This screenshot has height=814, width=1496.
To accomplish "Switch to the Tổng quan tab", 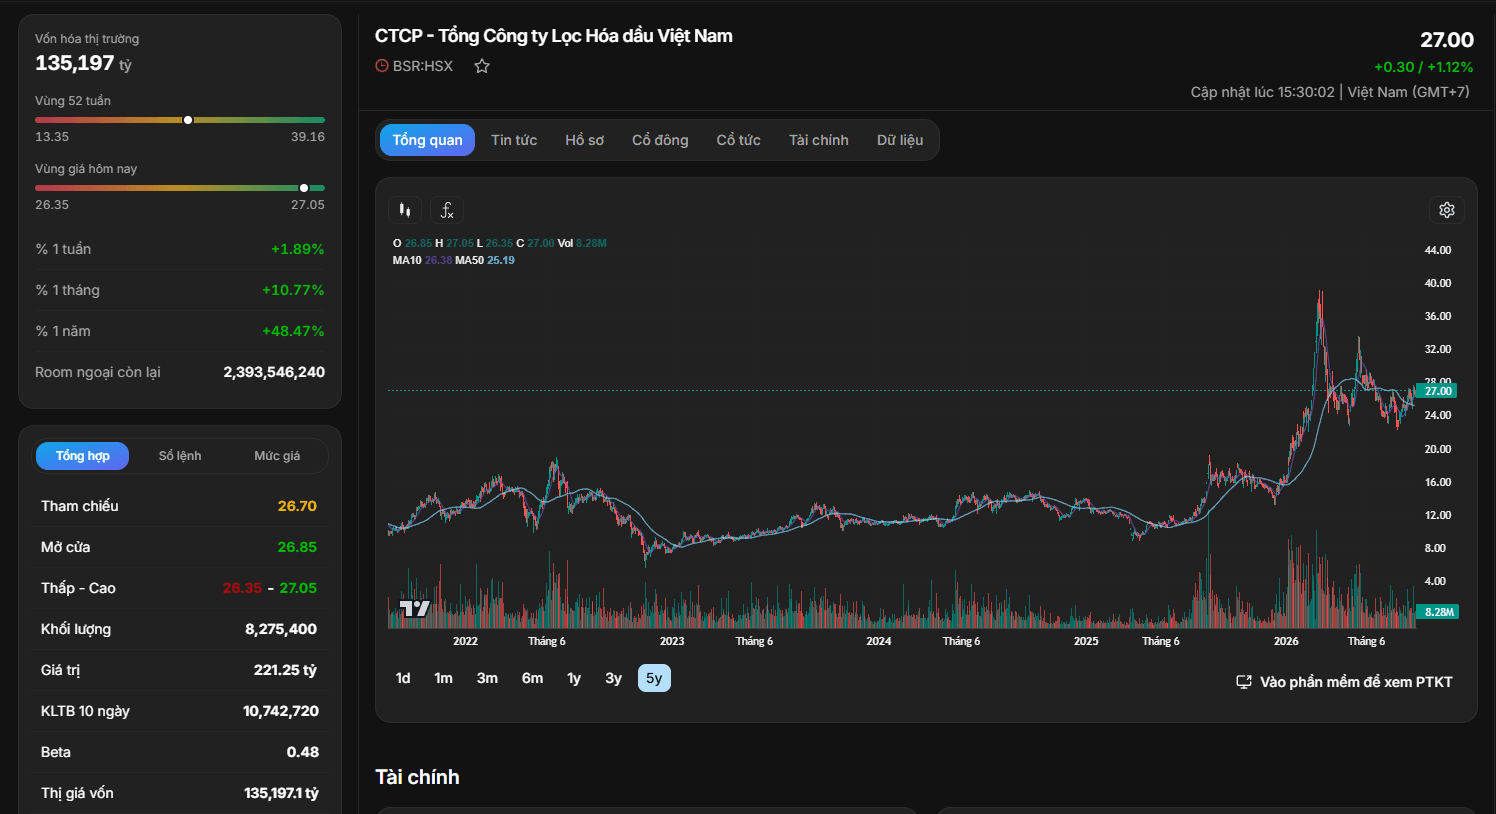I will tap(427, 140).
